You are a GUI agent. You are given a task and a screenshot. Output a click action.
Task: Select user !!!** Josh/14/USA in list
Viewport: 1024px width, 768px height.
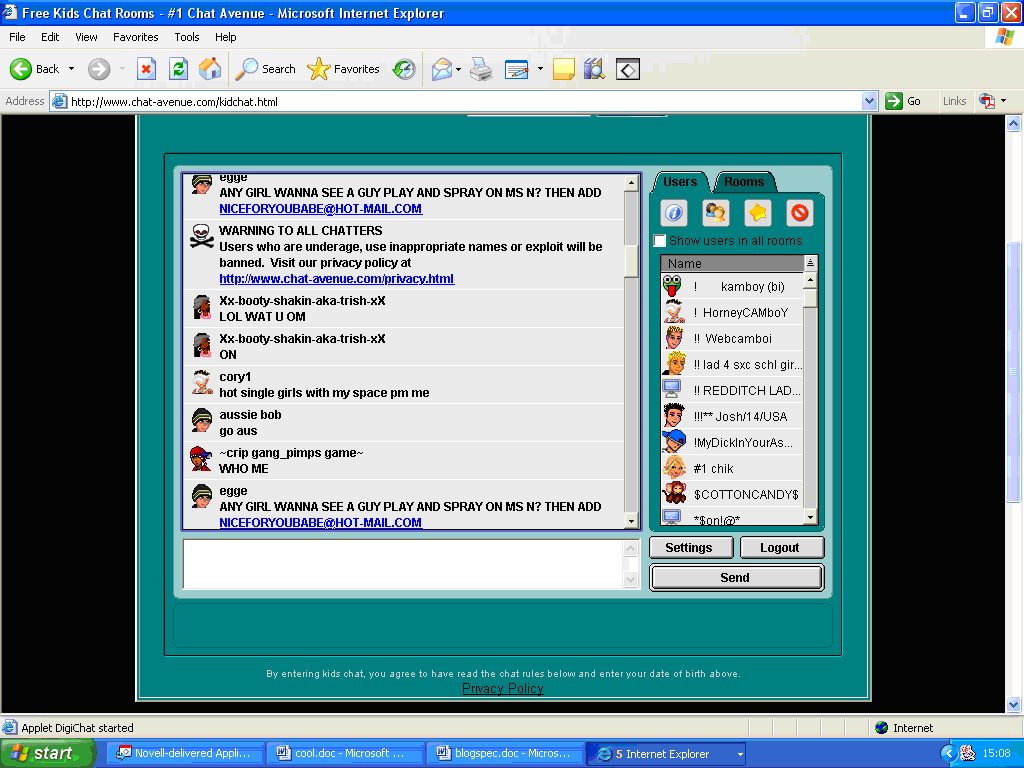click(732, 416)
